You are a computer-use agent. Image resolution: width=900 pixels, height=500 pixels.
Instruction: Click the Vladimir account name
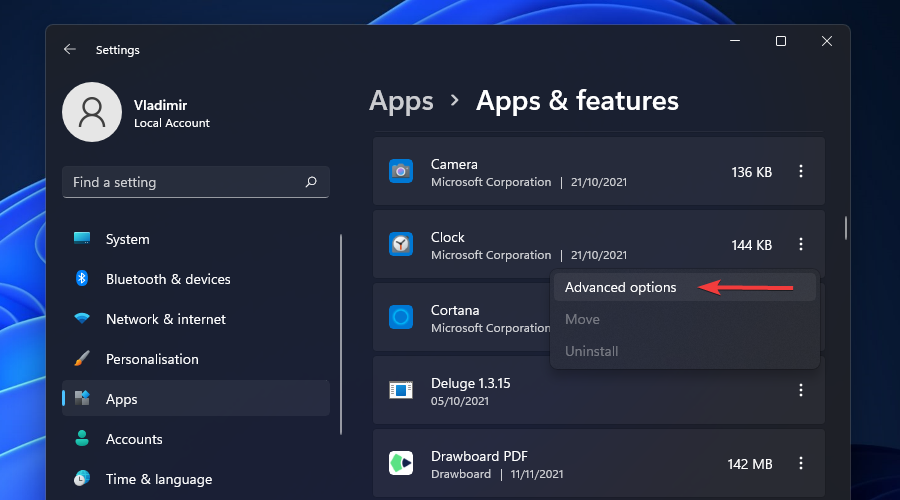click(160, 105)
